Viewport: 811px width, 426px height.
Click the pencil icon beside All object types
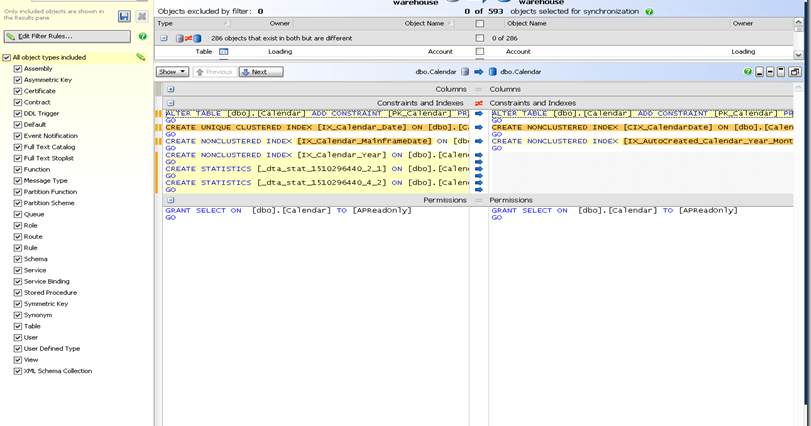[x=141, y=58]
